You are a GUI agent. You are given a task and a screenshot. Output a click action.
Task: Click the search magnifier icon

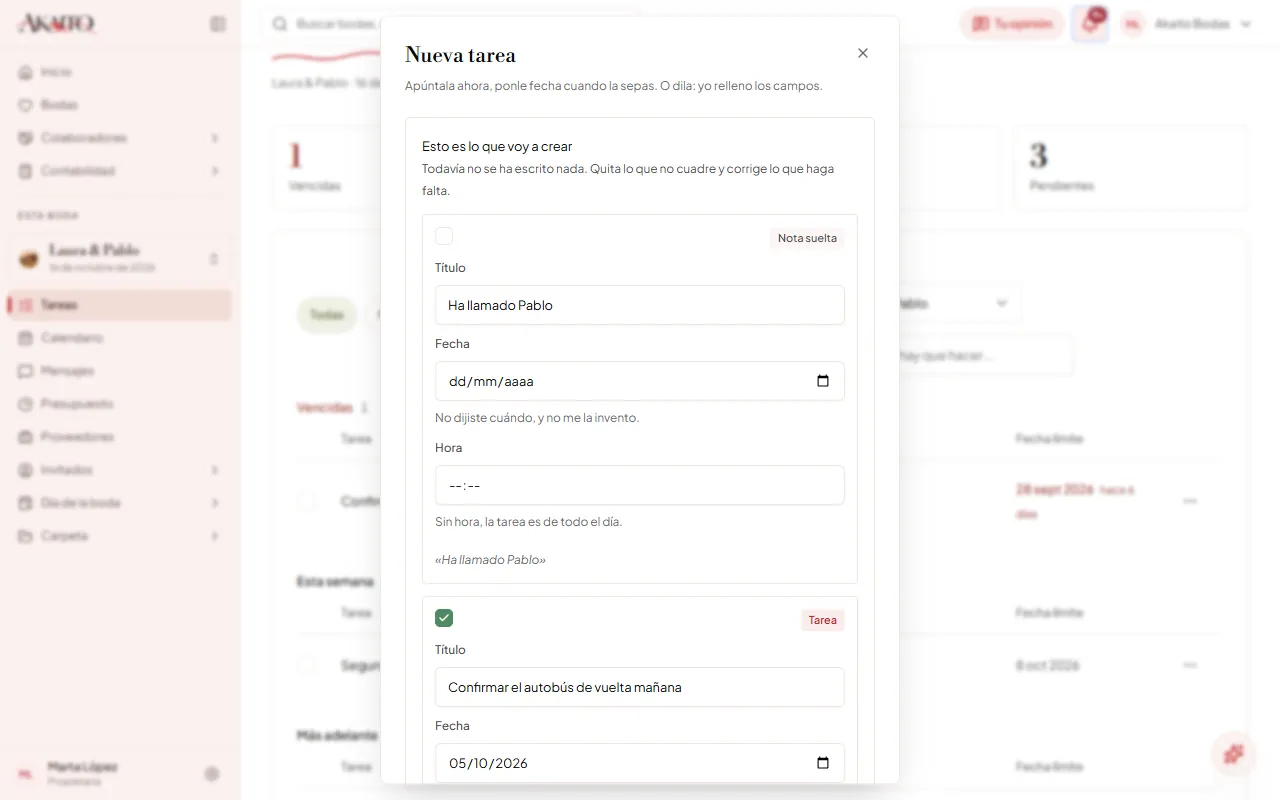[280, 24]
